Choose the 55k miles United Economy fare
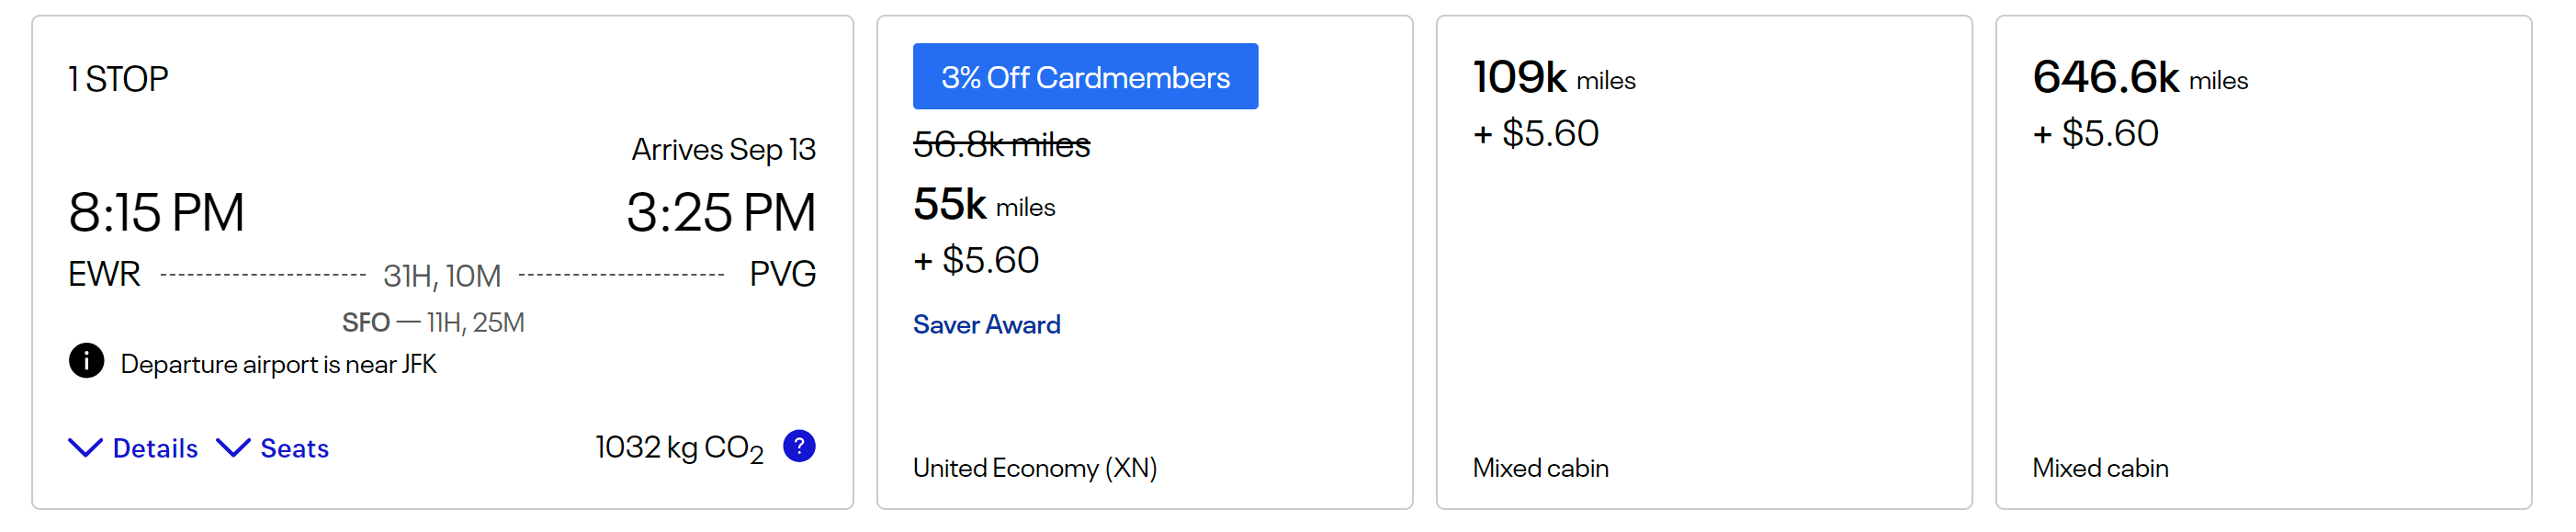 tap(1144, 262)
